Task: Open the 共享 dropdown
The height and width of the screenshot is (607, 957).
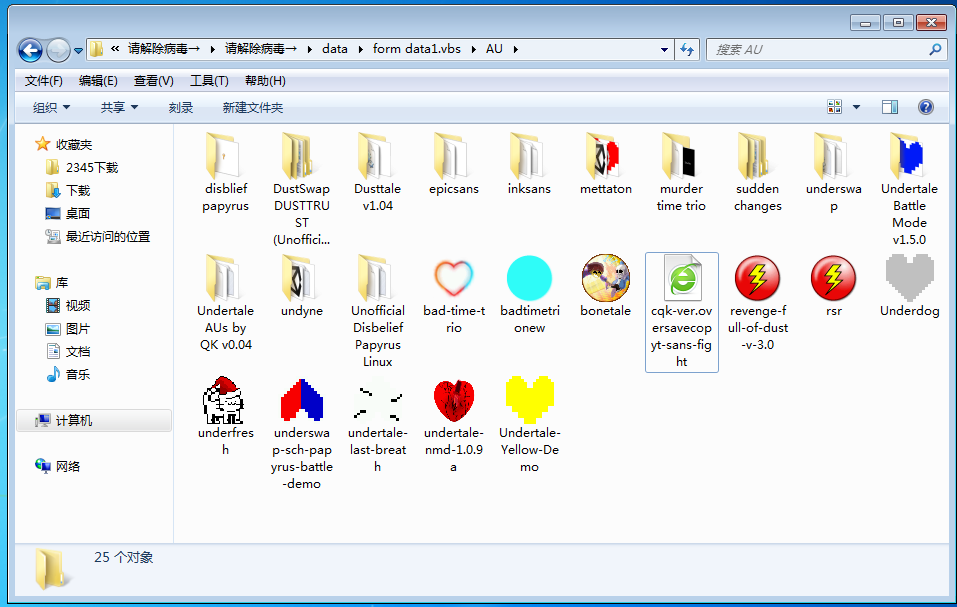Action: (x=119, y=107)
